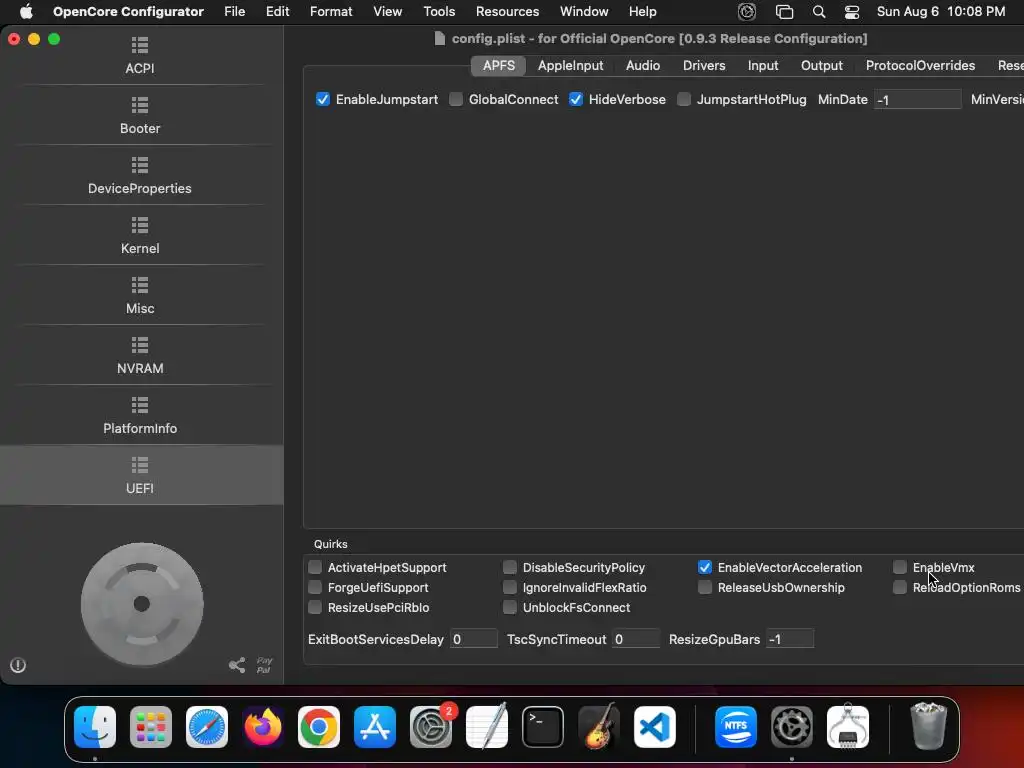Open the File menu
The image size is (1024, 768).
(234, 12)
